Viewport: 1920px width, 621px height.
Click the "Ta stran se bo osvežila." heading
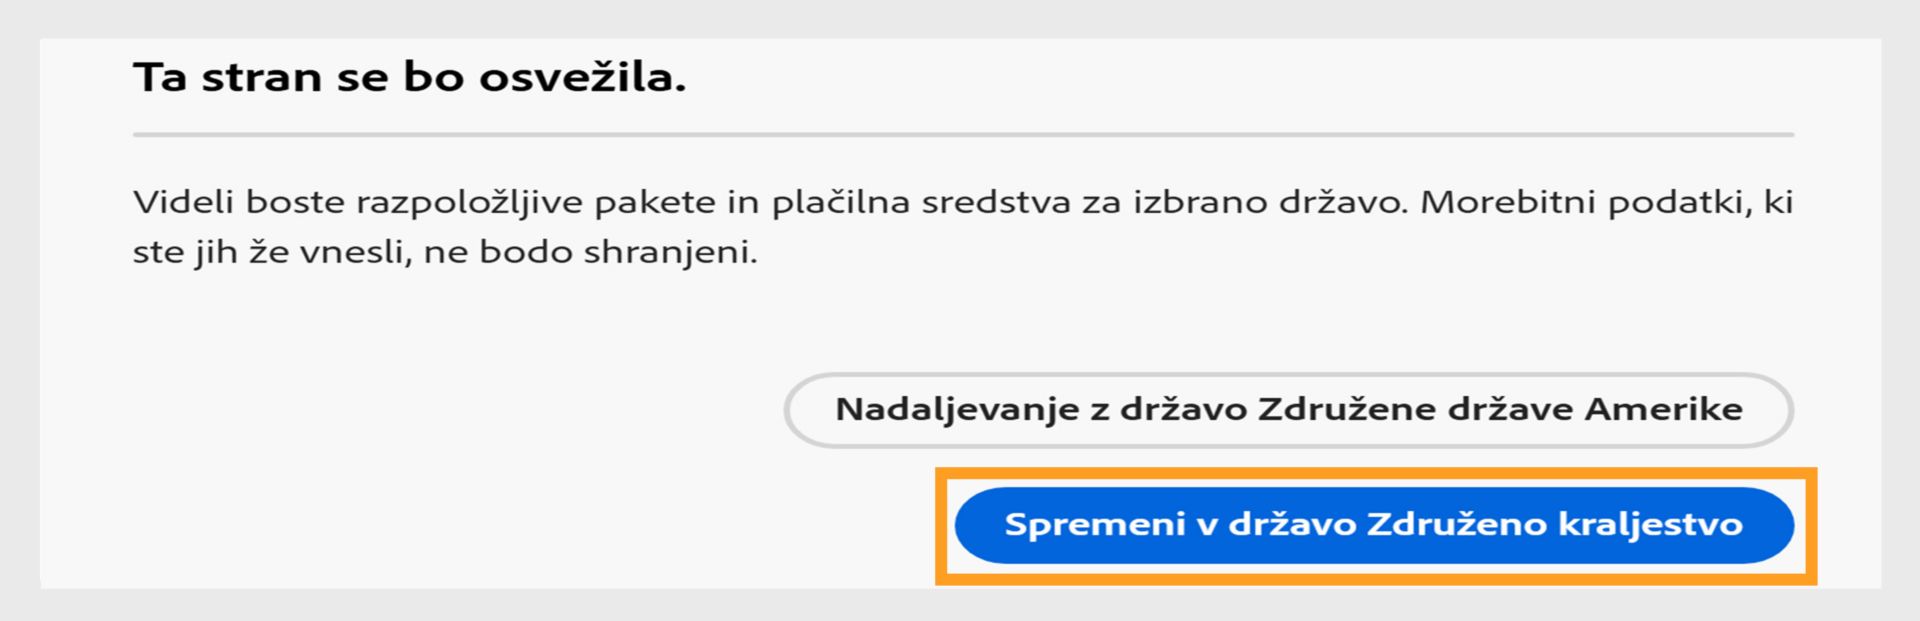click(409, 78)
